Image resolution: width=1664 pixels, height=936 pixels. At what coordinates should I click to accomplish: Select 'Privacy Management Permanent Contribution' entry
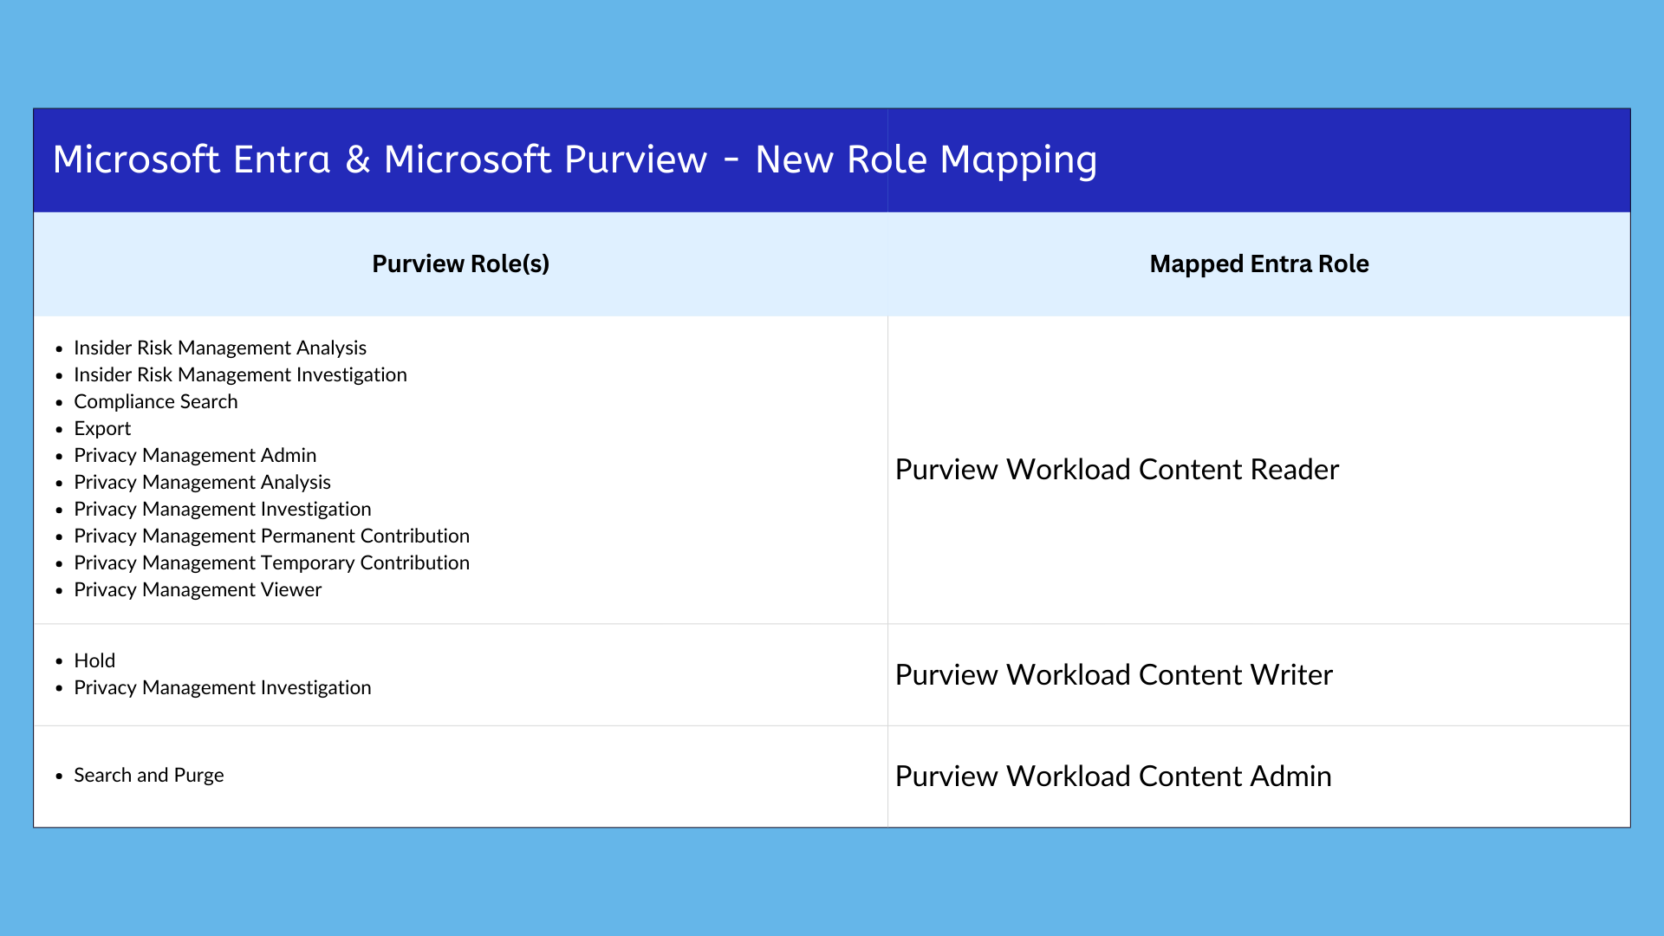pos(272,537)
